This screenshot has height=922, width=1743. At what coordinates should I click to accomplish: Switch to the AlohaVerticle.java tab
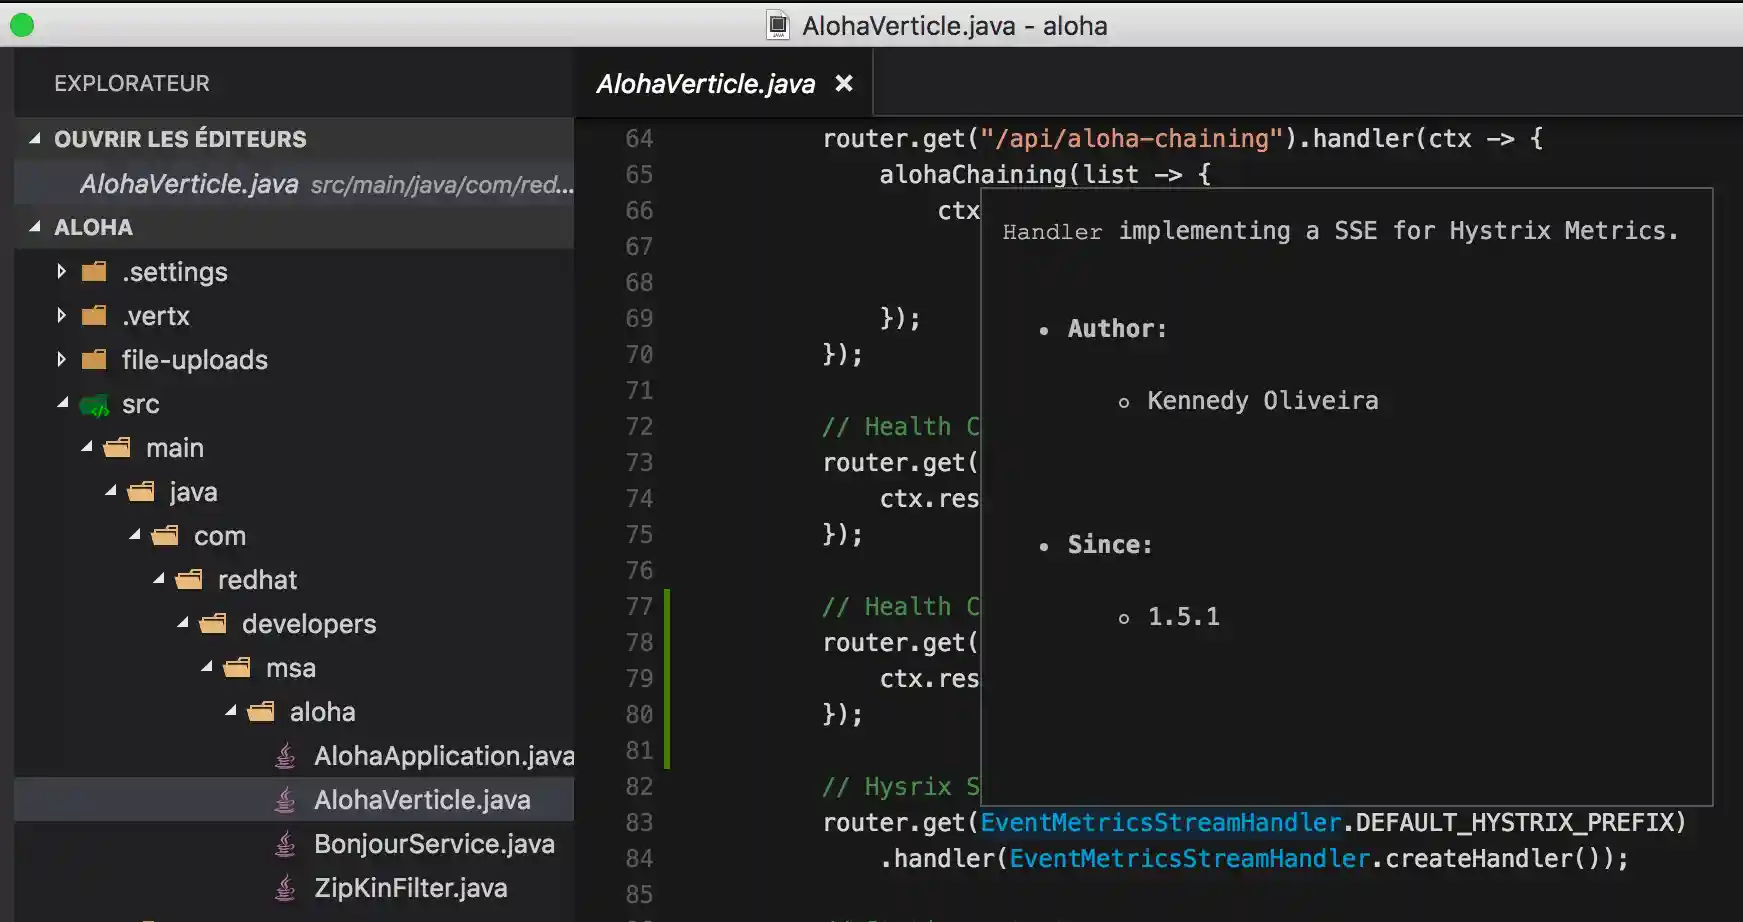click(x=704, y=84)
